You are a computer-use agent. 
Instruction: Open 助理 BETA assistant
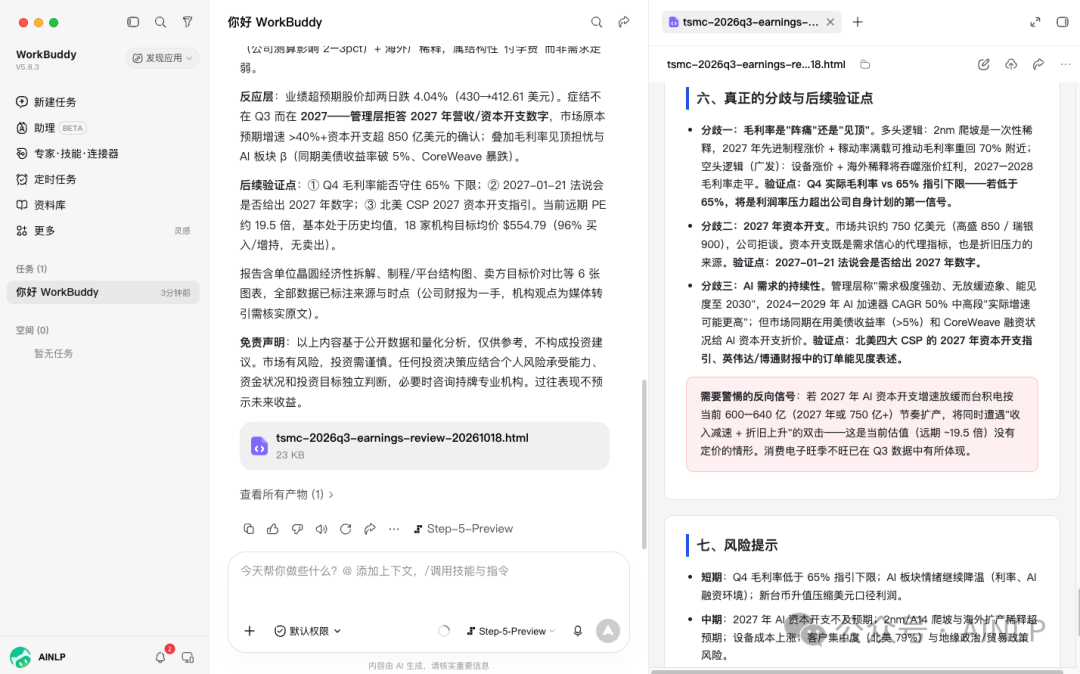coord(51,128)
